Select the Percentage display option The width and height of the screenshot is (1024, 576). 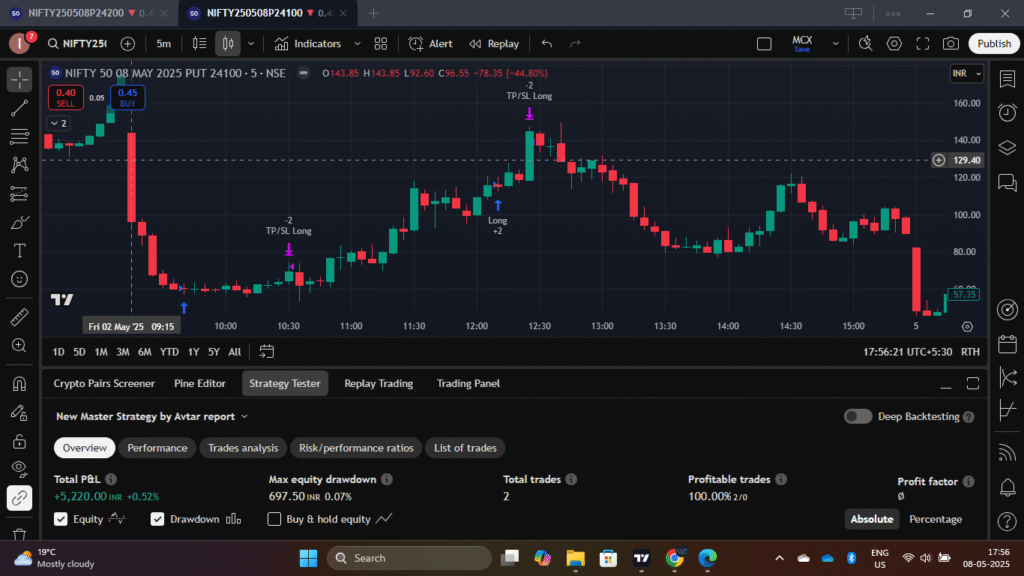point(935,519)
